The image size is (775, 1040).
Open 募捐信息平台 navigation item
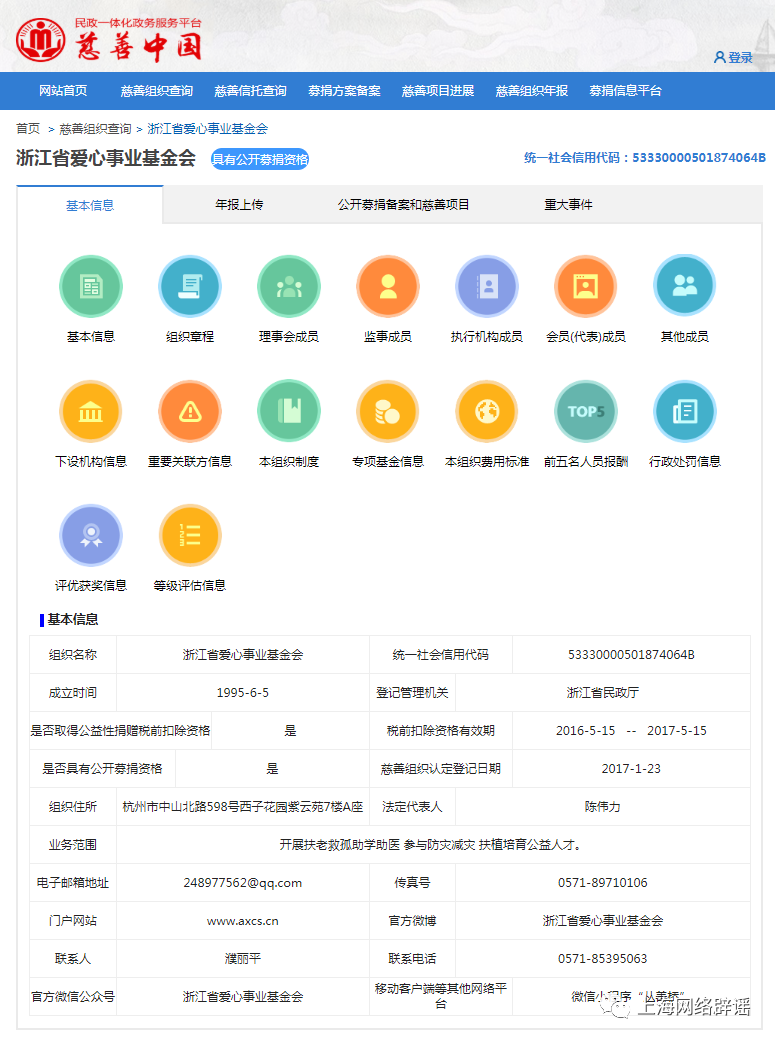click(x=625, y=91)
